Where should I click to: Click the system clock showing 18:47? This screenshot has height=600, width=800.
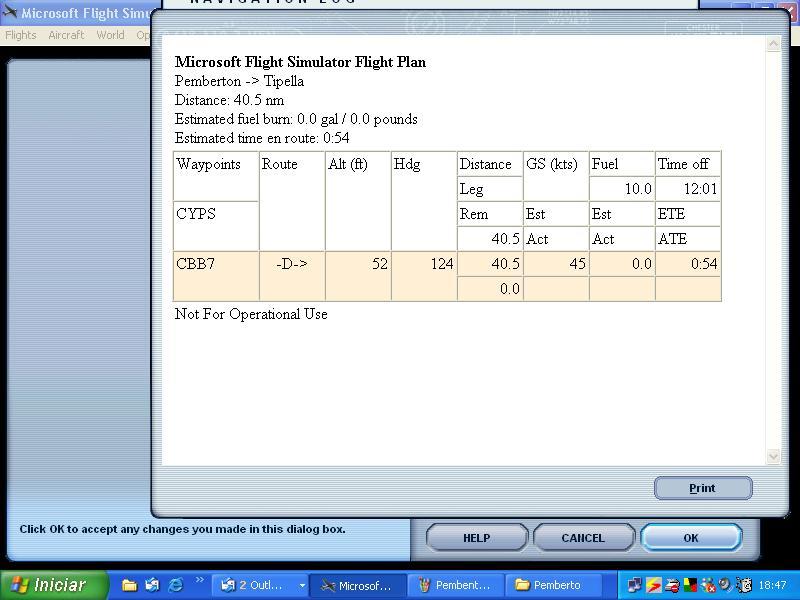pos(772,585)
